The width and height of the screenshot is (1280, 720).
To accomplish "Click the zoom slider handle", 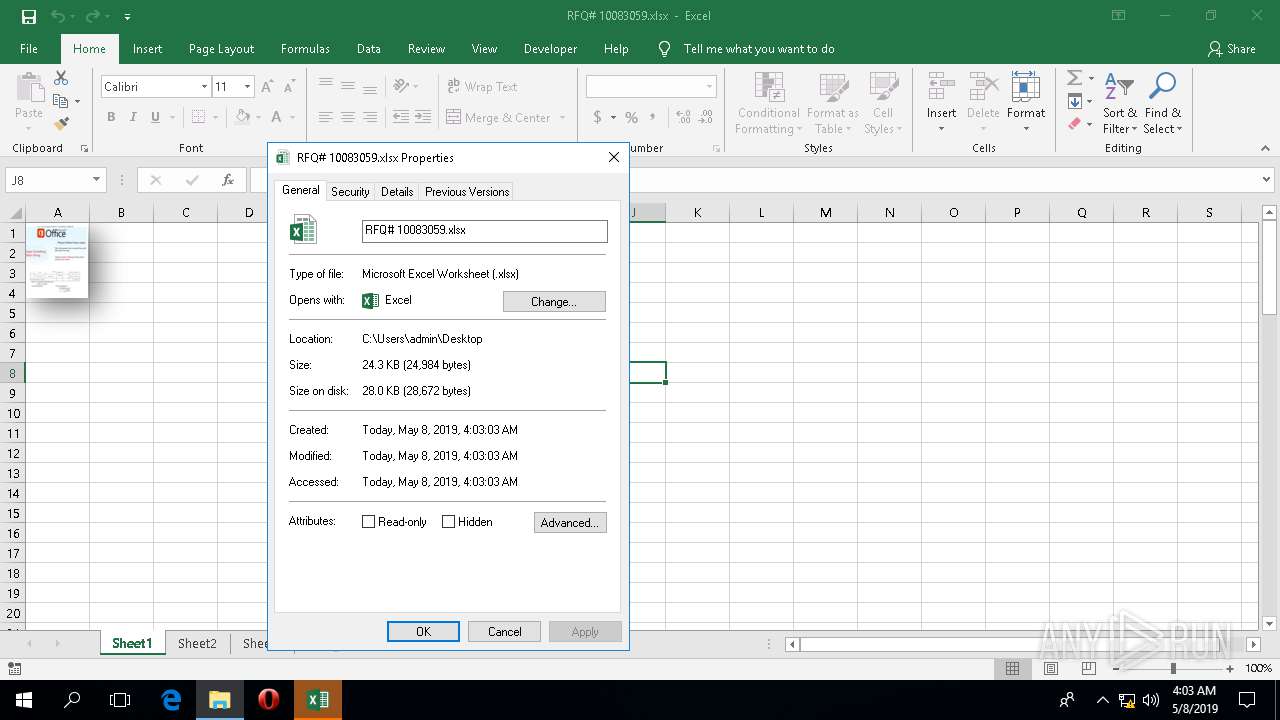I will point(1173,668).
